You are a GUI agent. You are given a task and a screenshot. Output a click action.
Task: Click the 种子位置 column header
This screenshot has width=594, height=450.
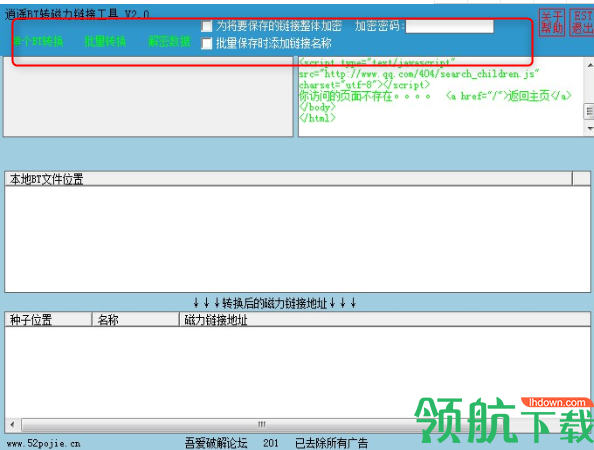click(48, 320)
